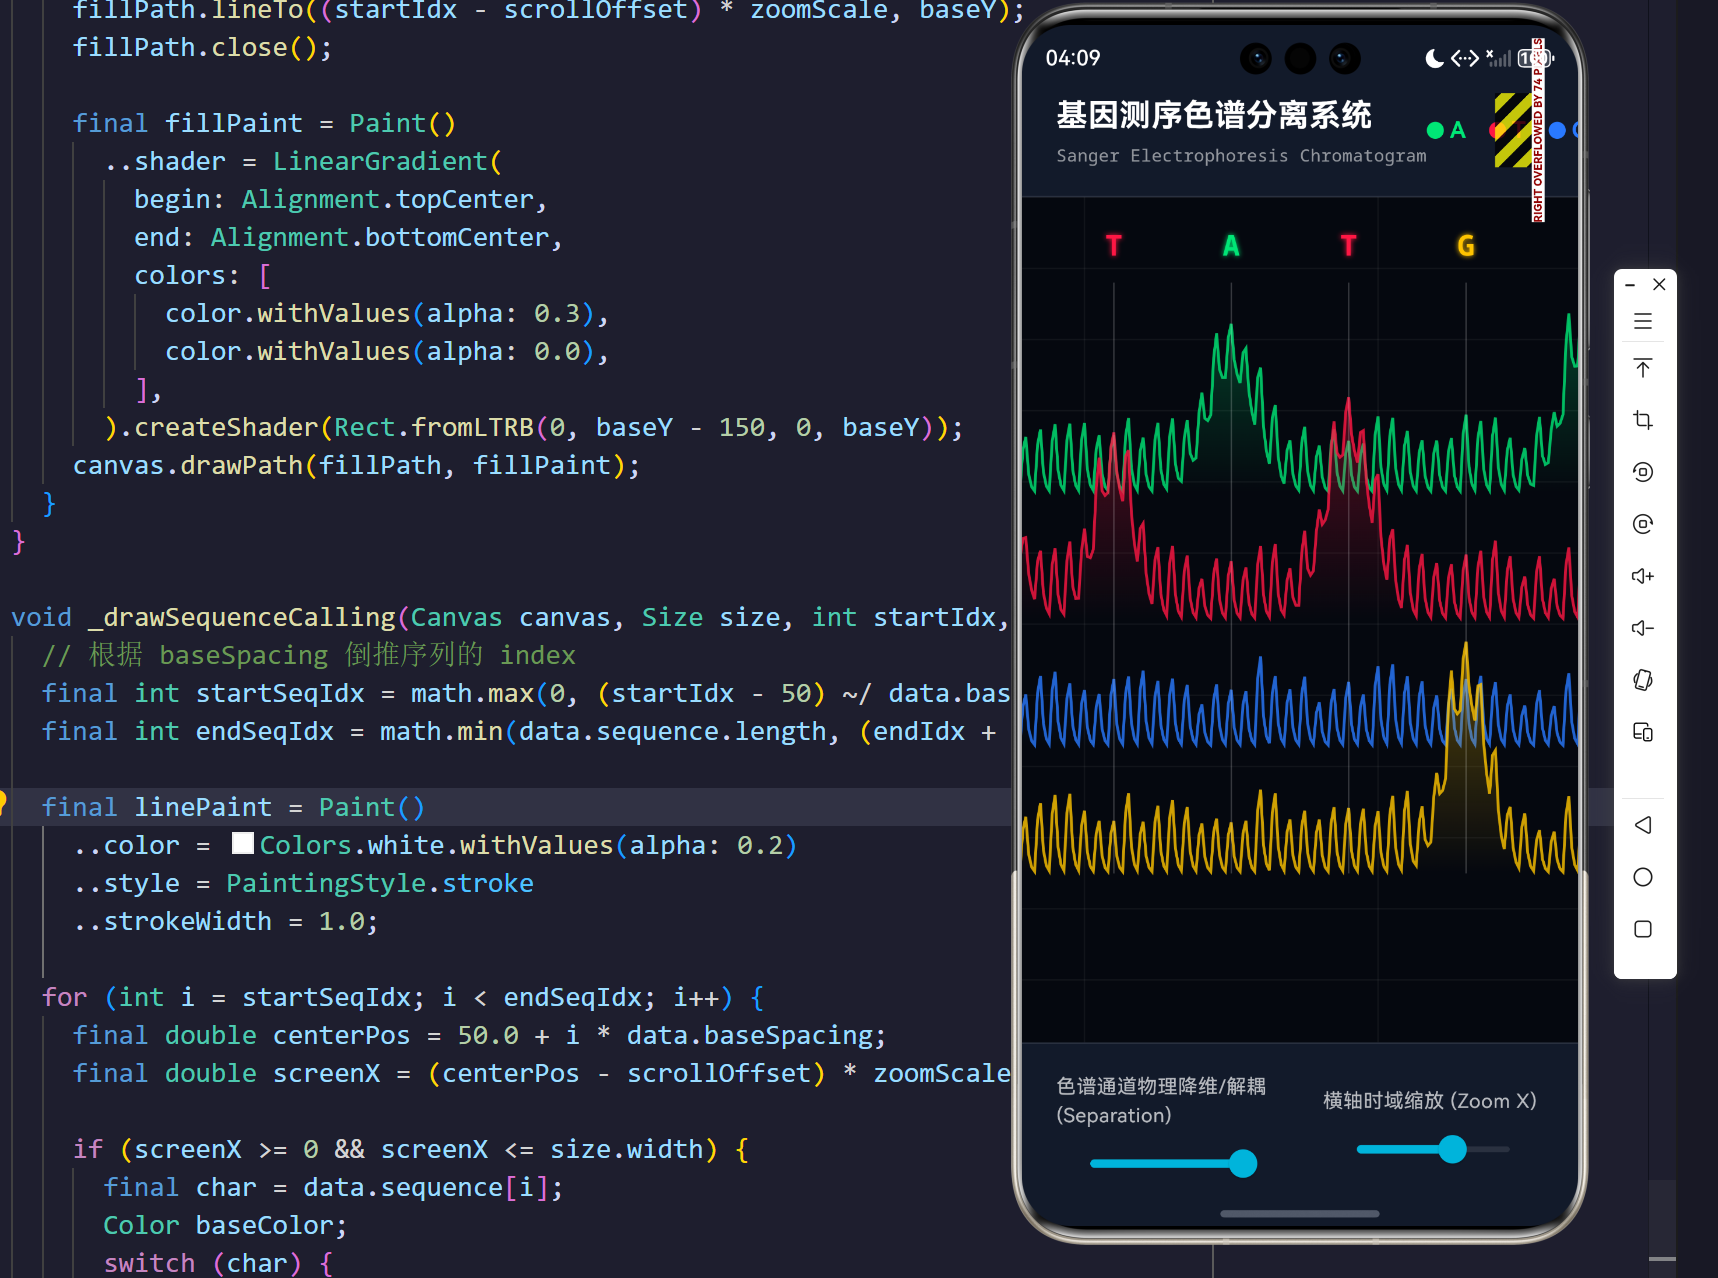
Task: Pin emulator window always on top
Action: [1643, 368]
